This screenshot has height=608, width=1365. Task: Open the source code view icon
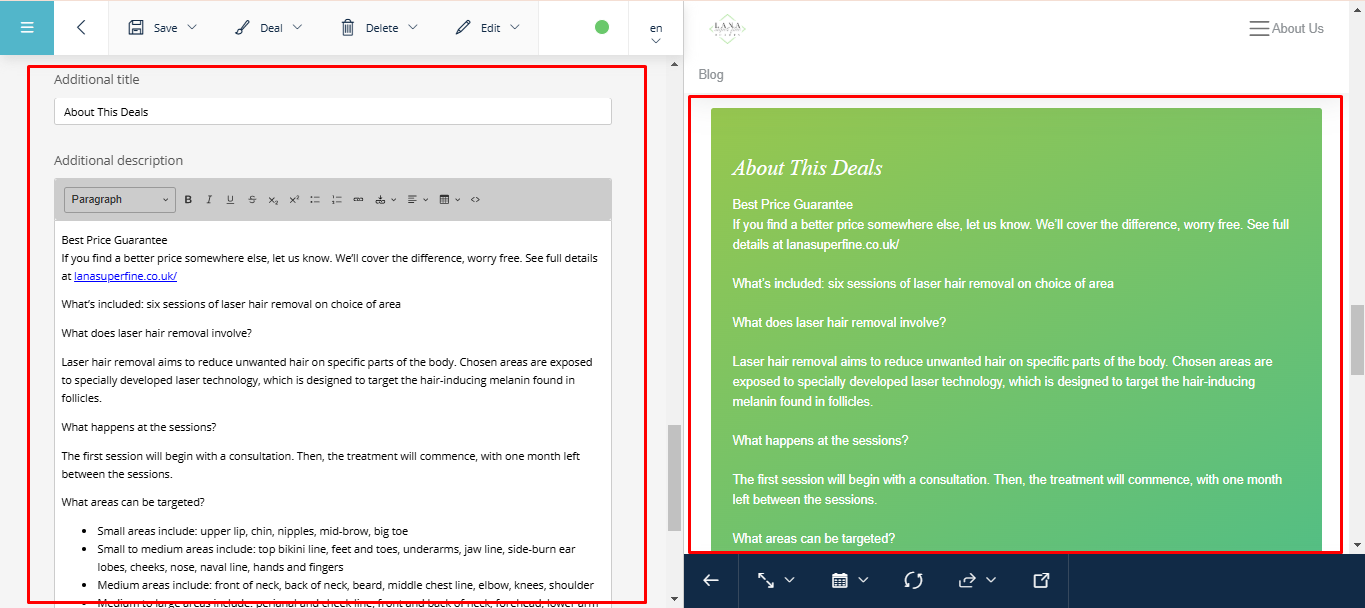(x=475, y=200)
